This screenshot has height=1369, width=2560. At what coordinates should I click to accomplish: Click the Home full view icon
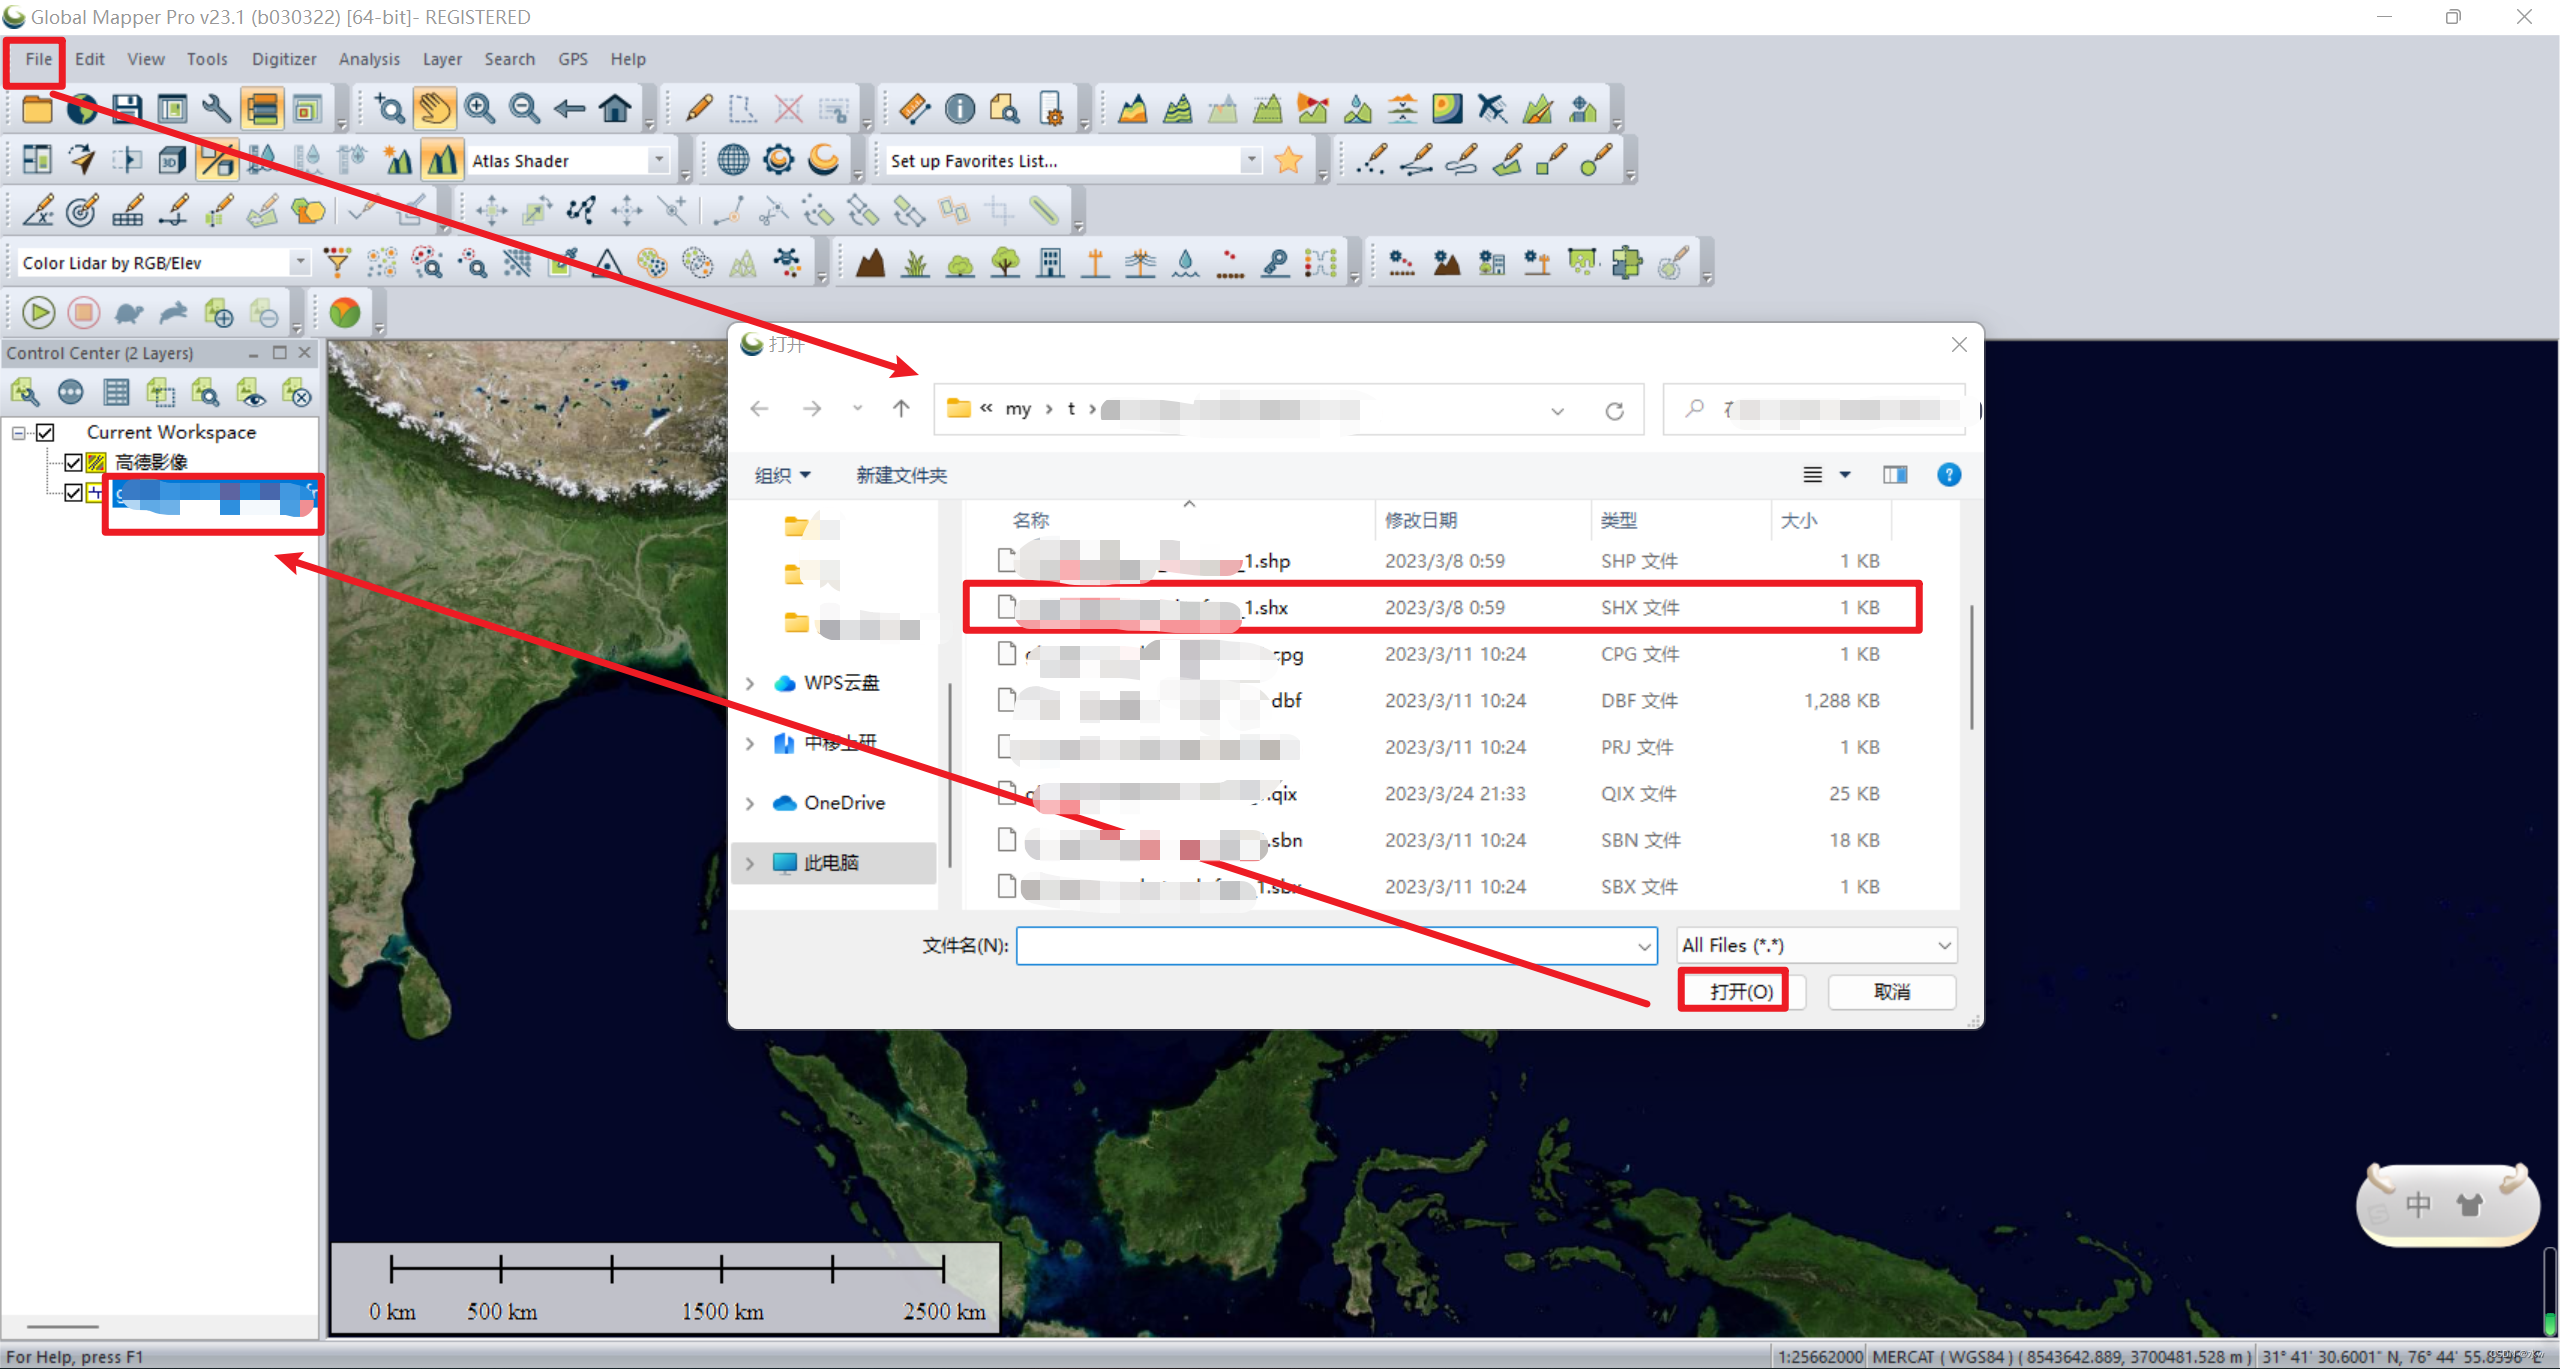coord(615,108)
